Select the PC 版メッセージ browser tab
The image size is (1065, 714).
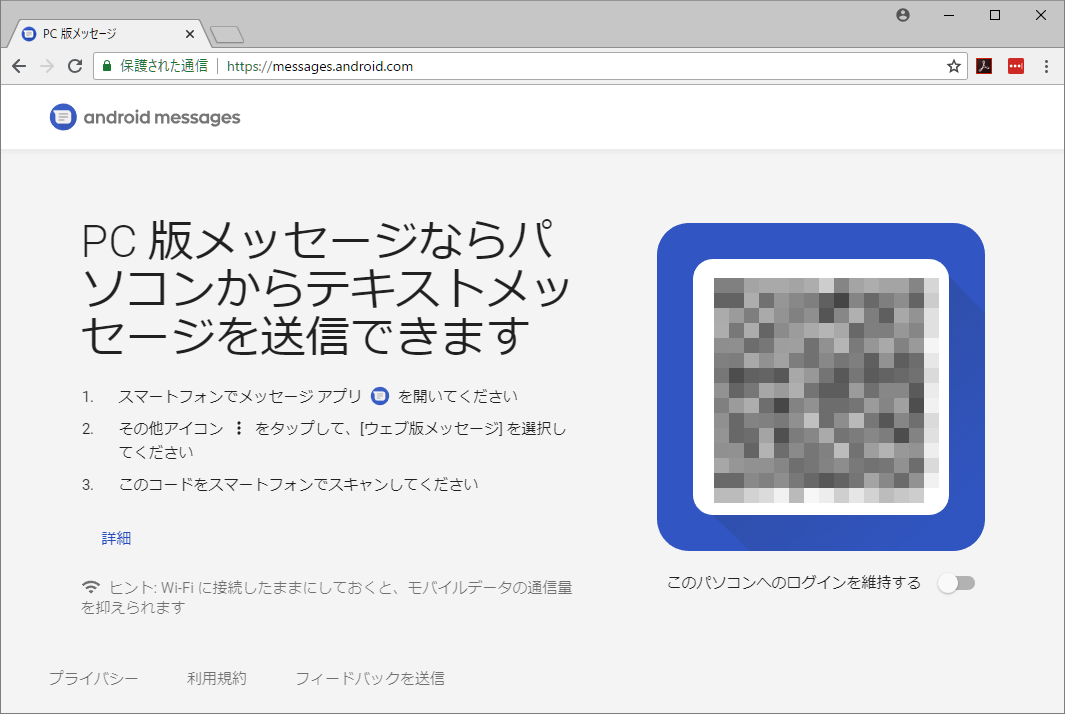100,33
